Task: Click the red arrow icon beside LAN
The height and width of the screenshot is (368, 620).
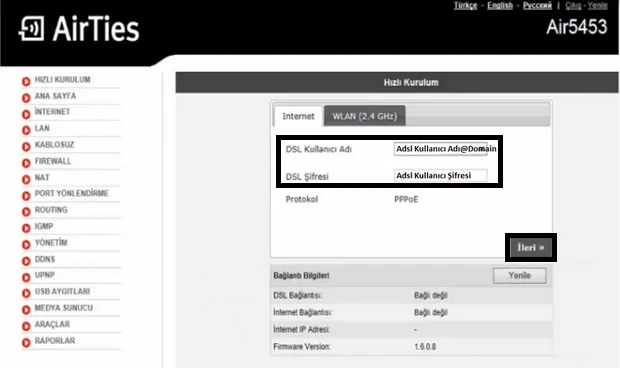Action: 26,130
